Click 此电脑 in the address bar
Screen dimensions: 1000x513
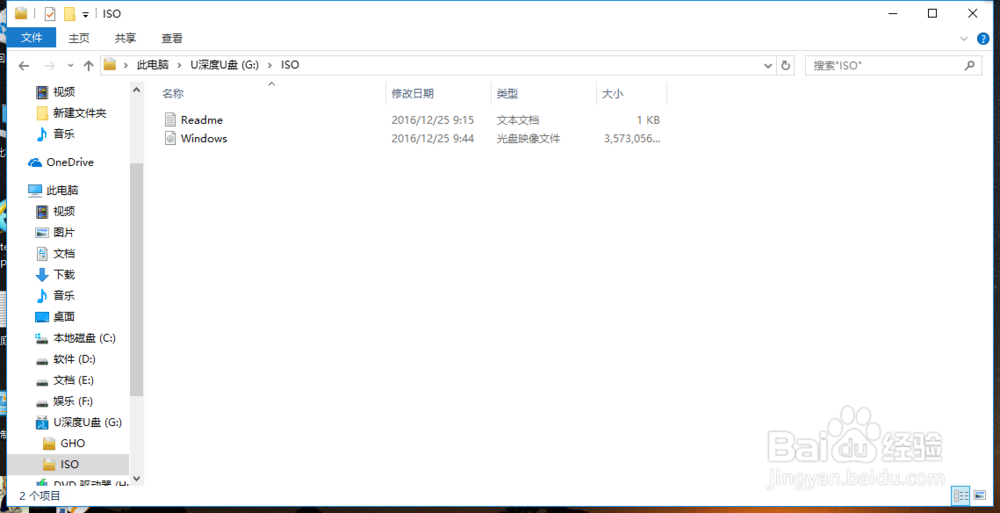pyautogui.click(x=152, y=65)
